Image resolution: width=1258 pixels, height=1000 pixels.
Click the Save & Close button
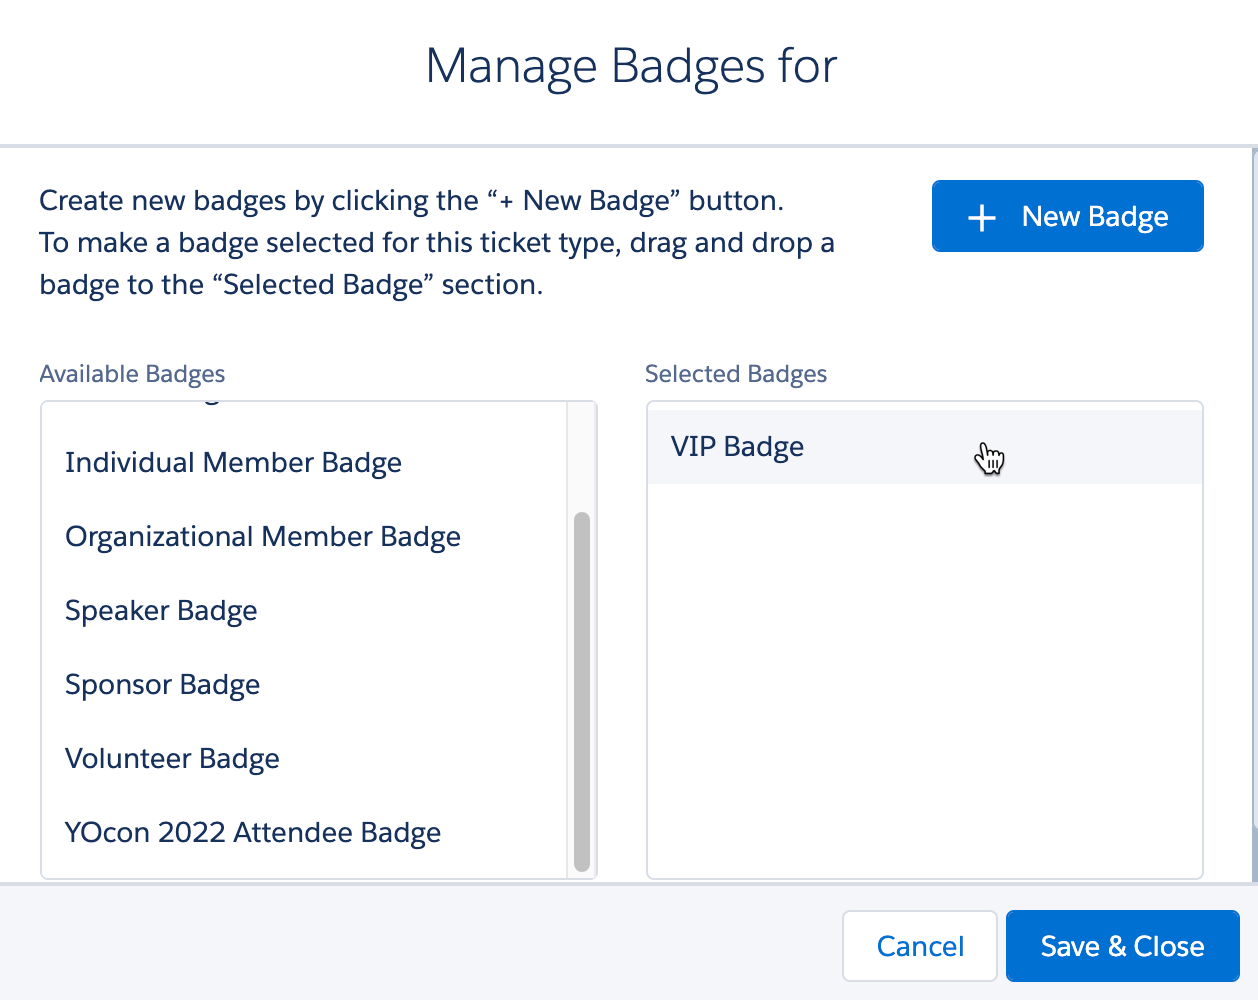(x=1122, y=945)
